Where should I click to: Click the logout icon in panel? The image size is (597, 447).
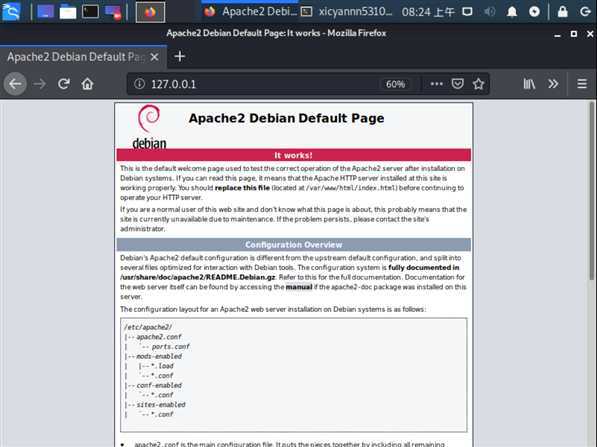(x=585, y=12)
